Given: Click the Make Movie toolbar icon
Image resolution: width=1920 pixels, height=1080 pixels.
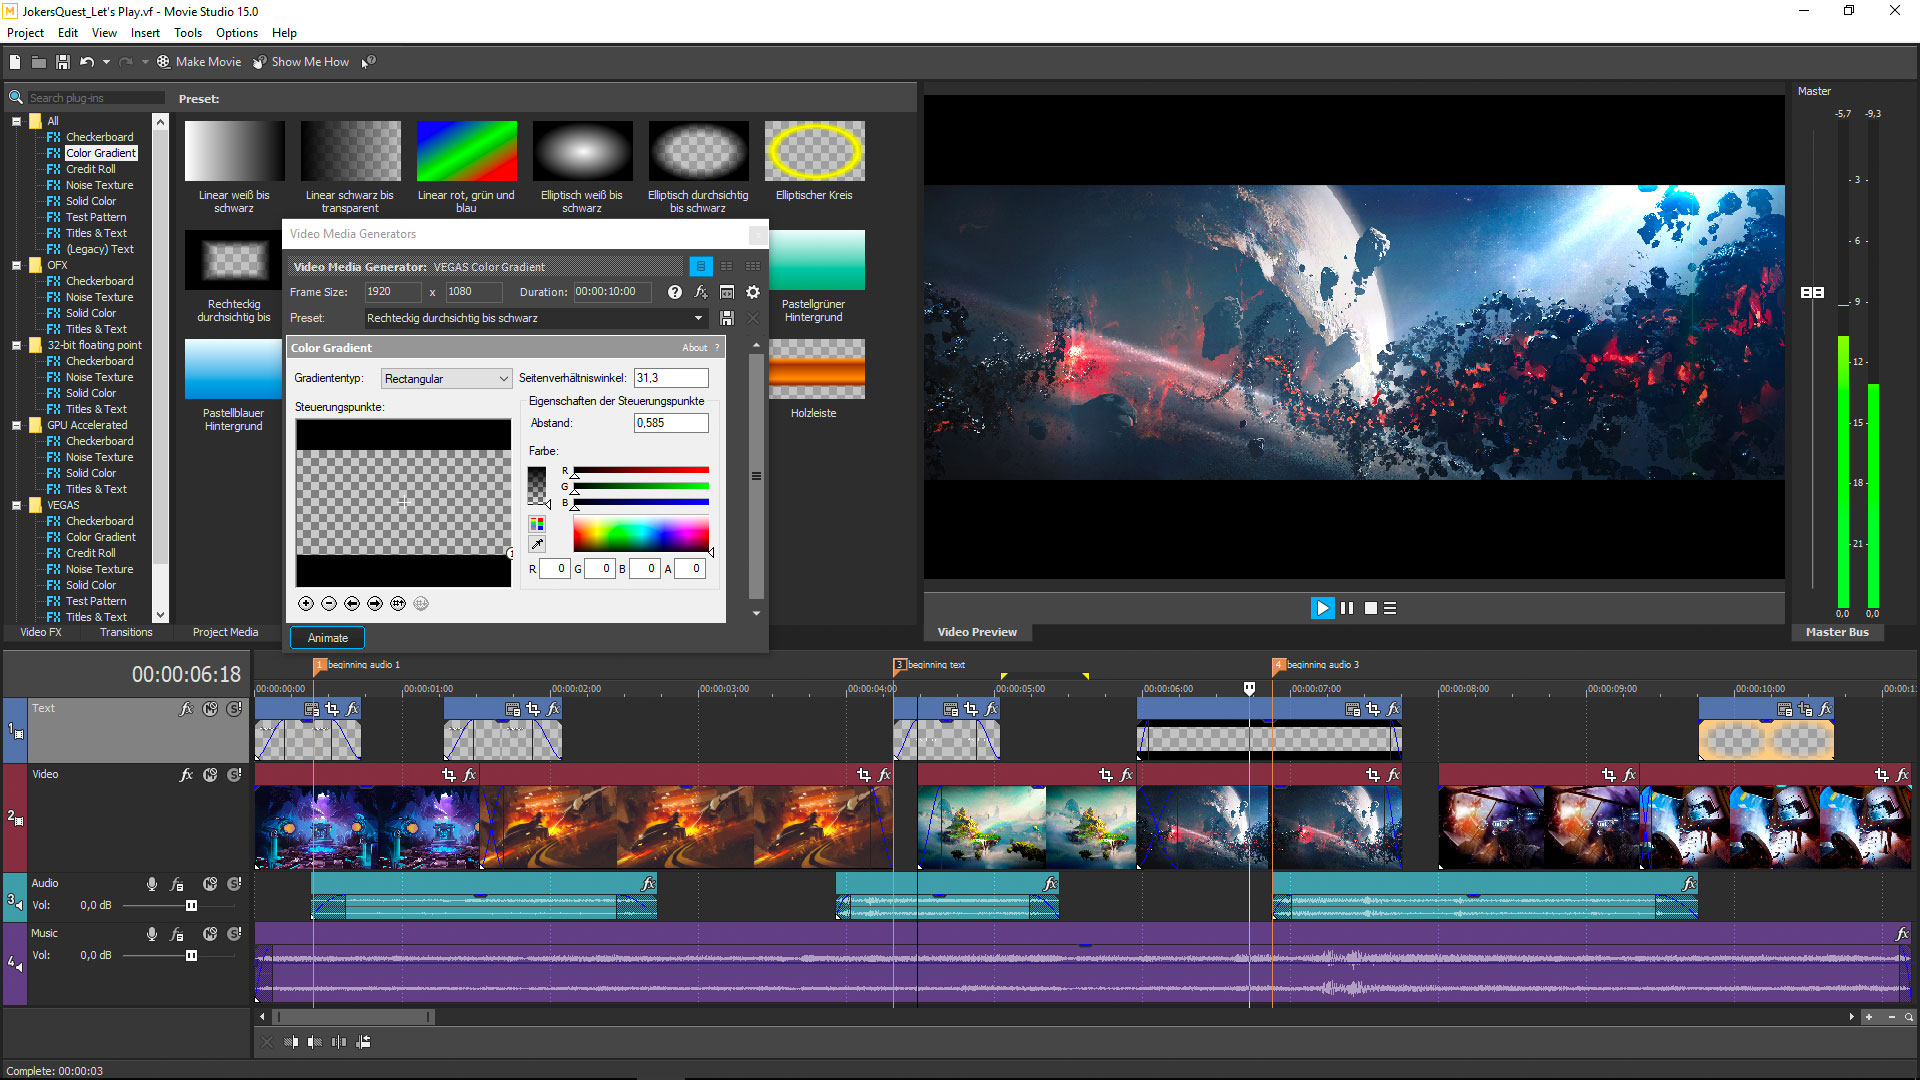Looking at the screenshot, I should 163,61.
